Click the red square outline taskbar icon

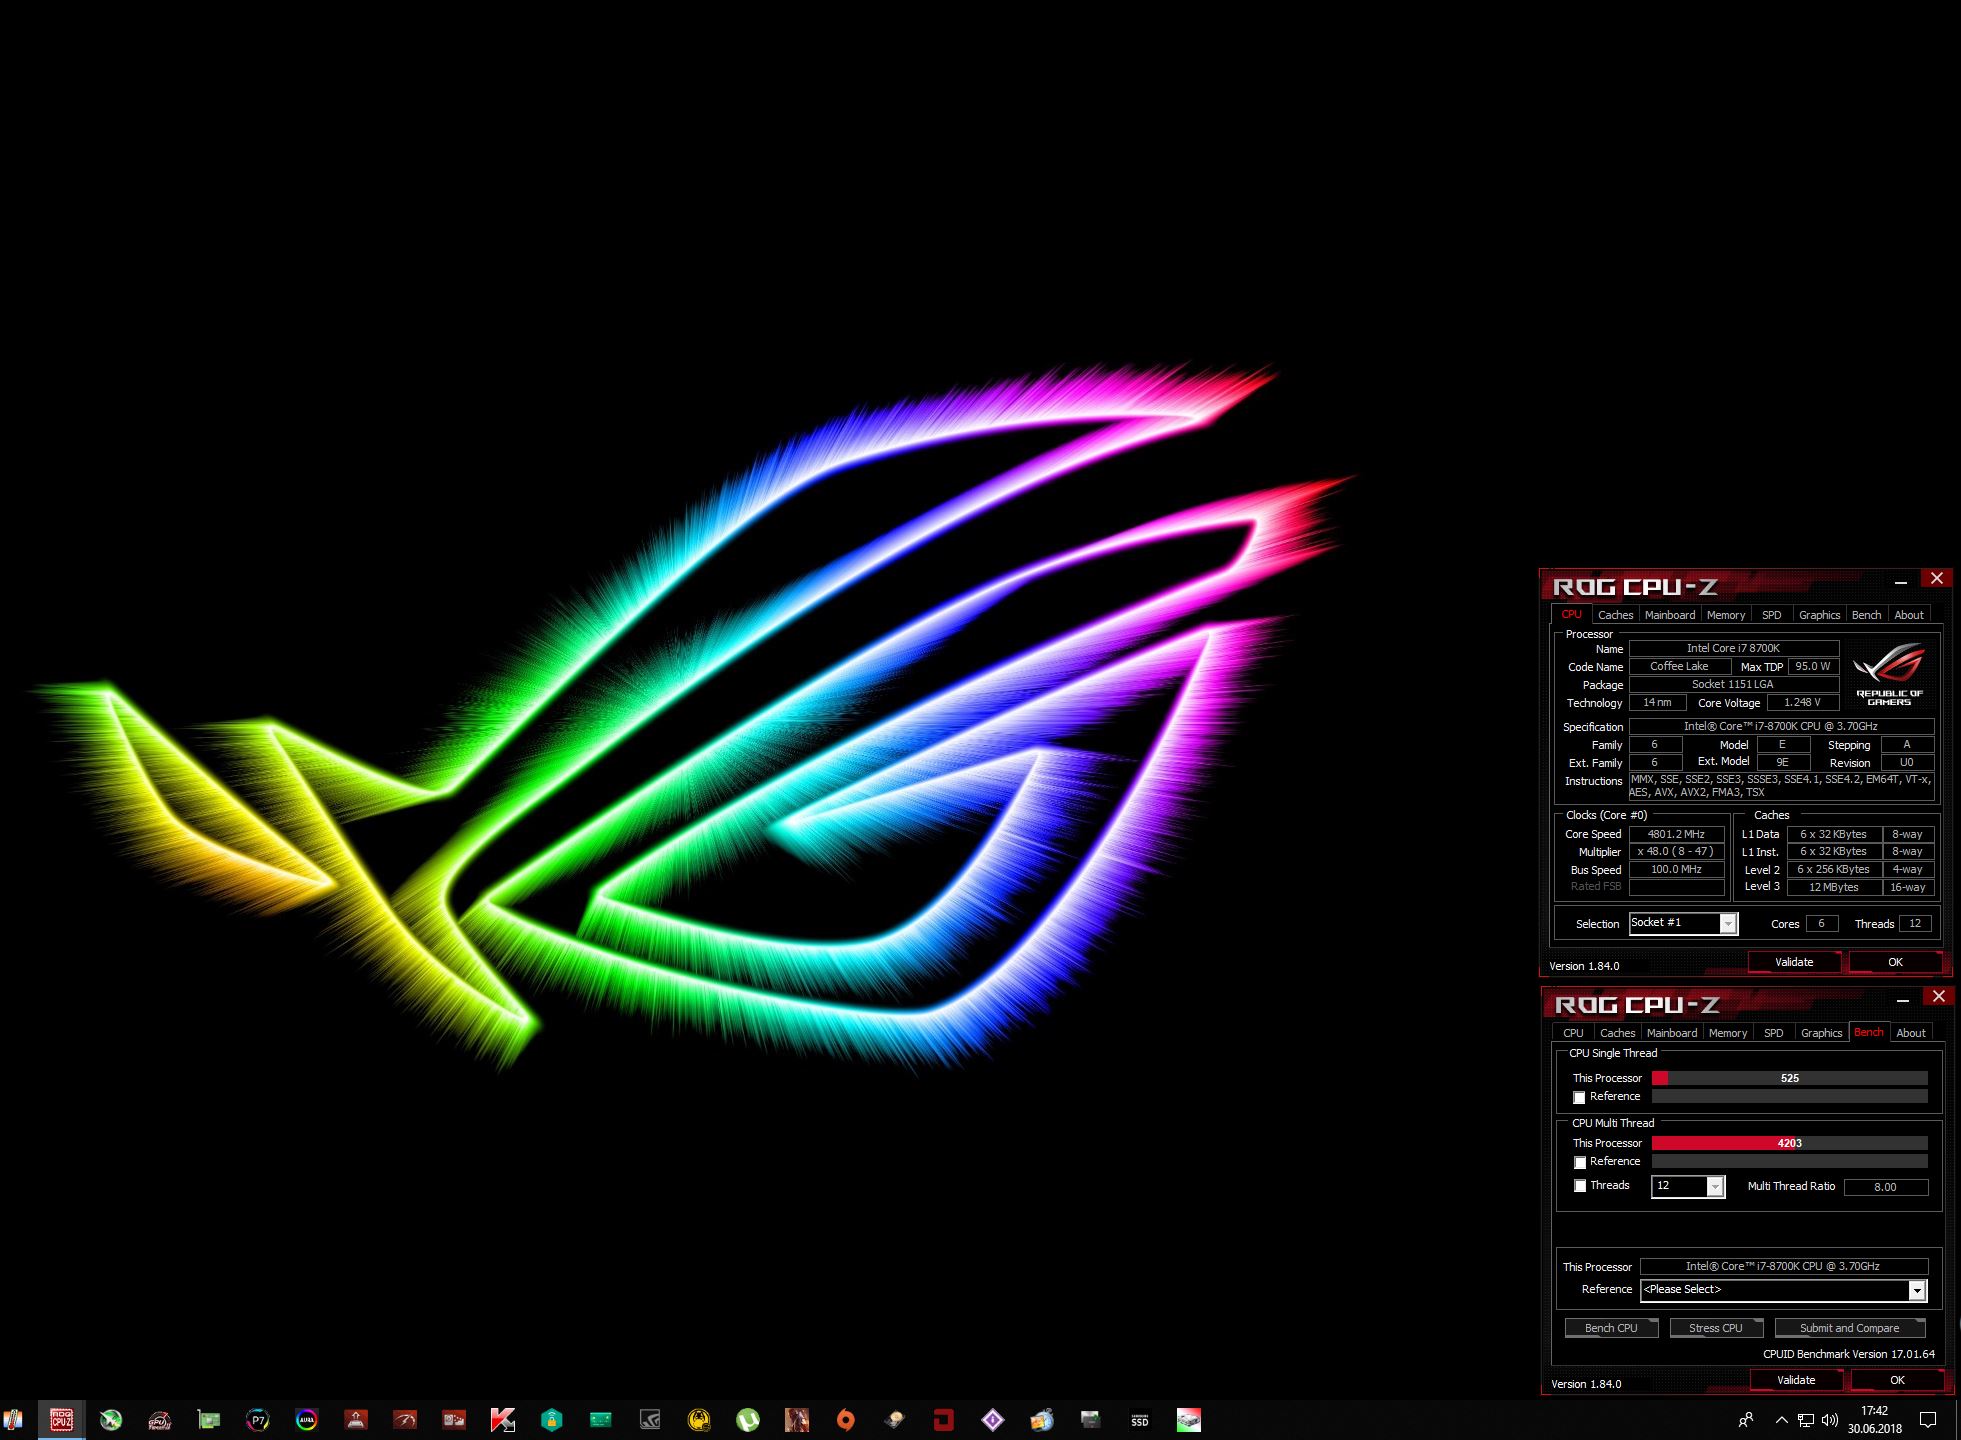point(944,1419)
